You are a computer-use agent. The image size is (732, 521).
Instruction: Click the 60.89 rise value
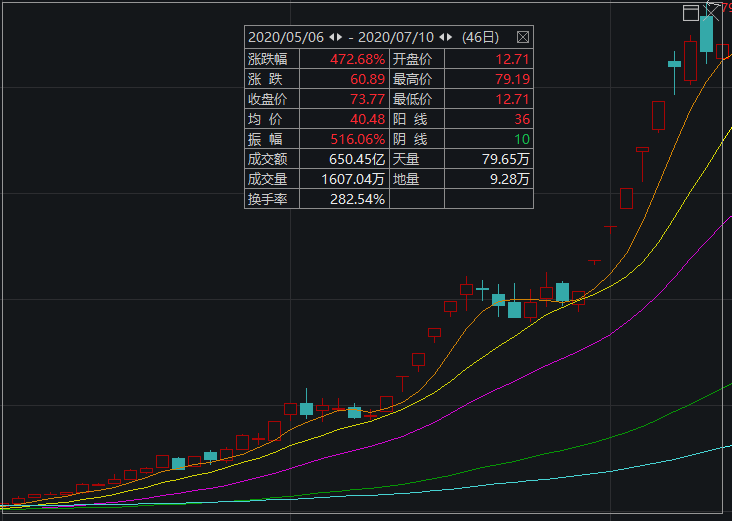(368, 79)
